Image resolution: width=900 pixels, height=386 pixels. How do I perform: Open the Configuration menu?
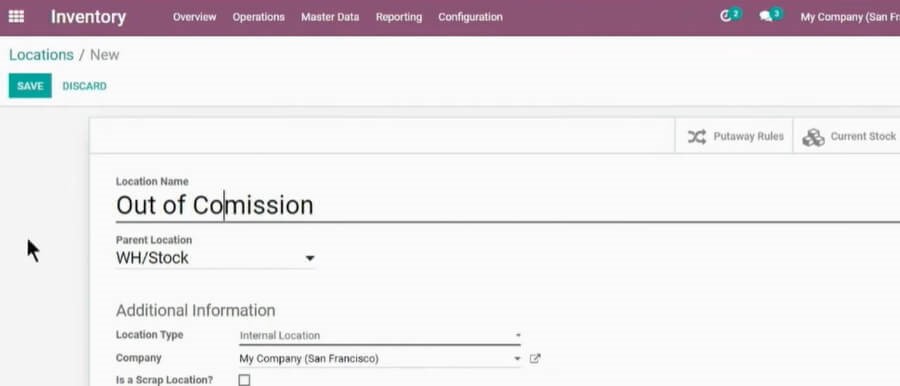(x=470, y=17)
